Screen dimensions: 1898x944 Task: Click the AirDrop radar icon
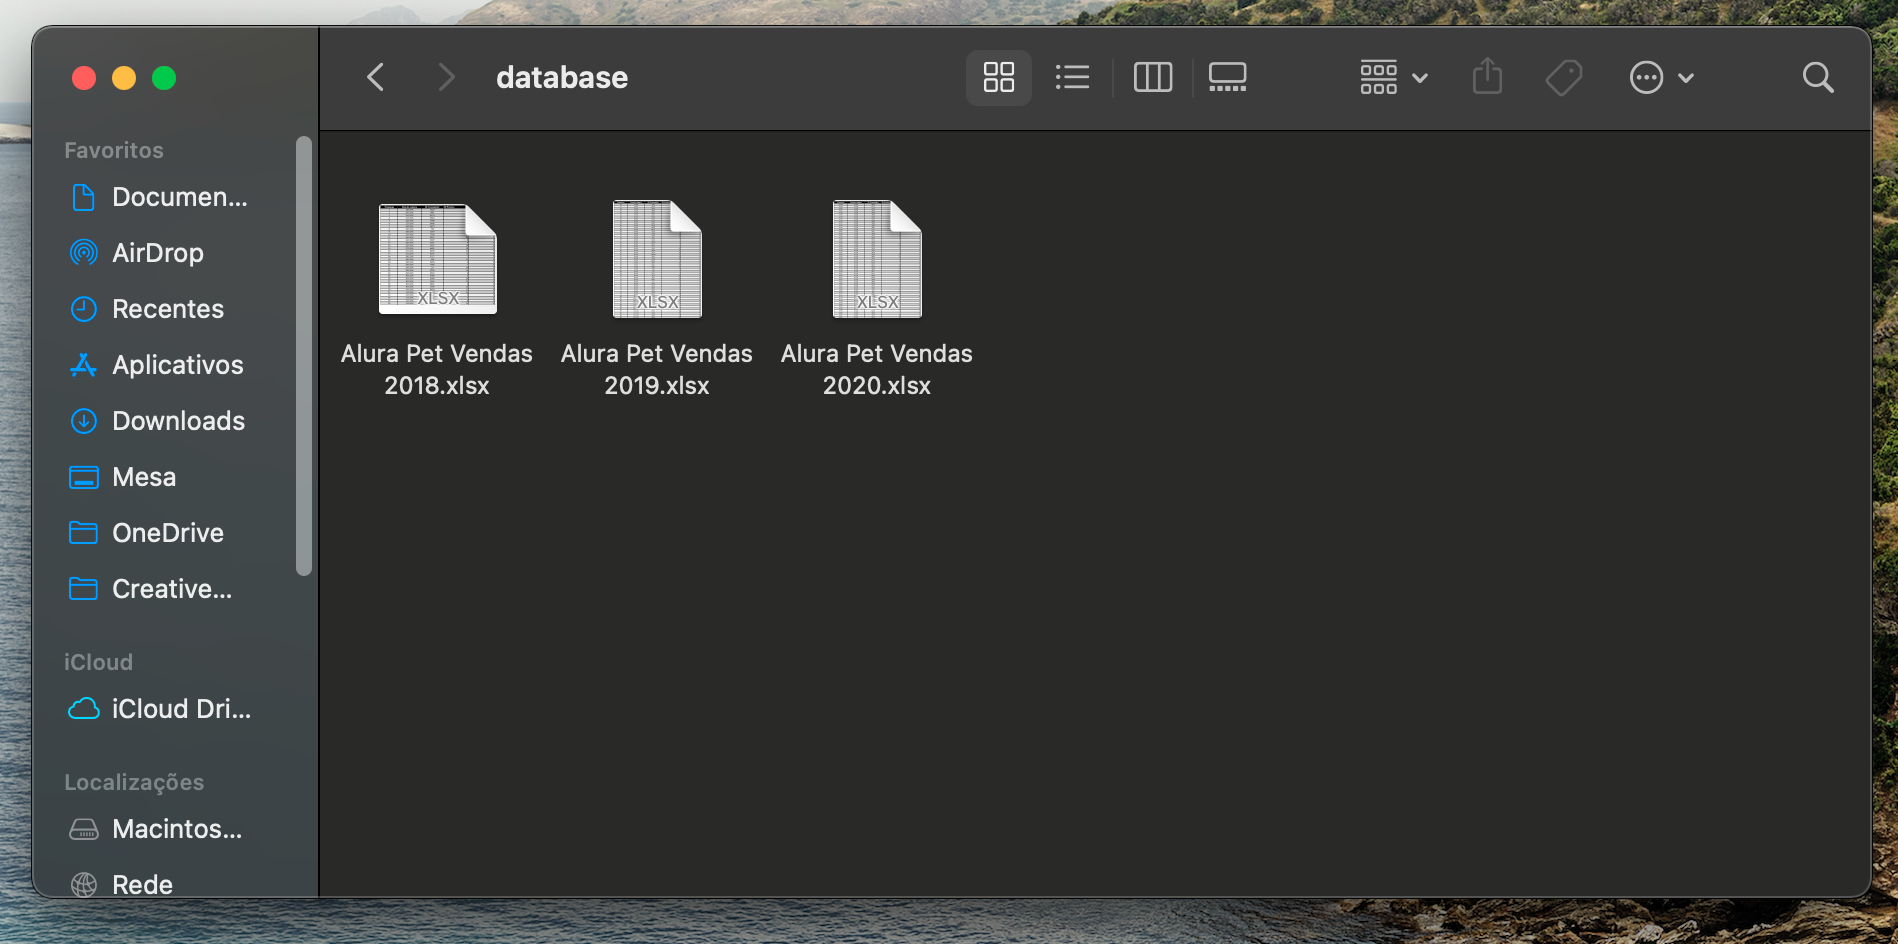click(84, 253)
